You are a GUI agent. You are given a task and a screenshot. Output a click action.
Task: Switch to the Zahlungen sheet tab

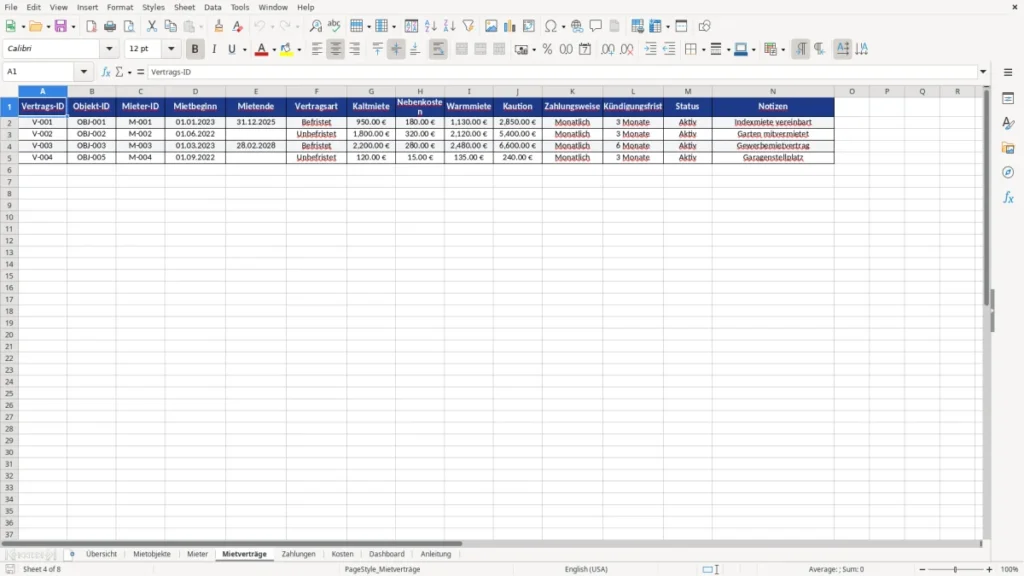coord(298,554)
